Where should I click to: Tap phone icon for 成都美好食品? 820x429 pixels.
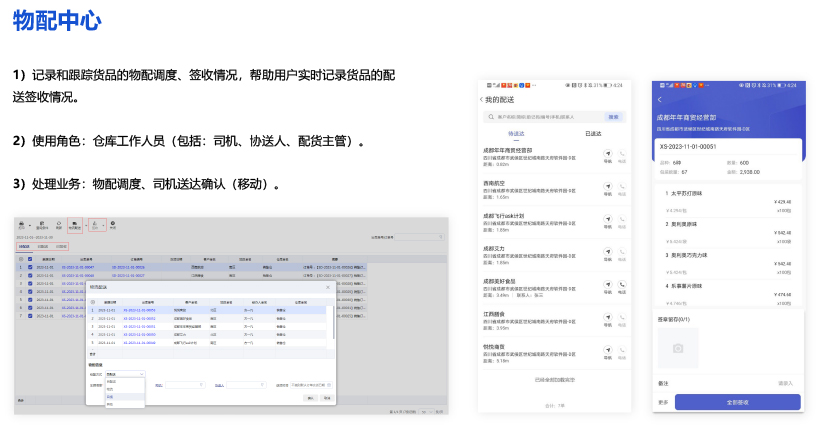click(x=622, y=285)
